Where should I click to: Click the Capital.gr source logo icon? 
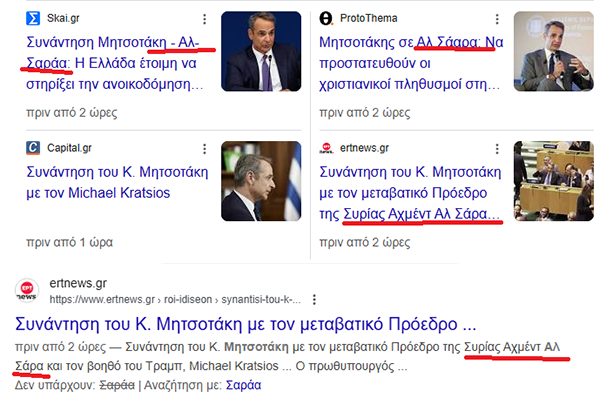coord(33,148)
